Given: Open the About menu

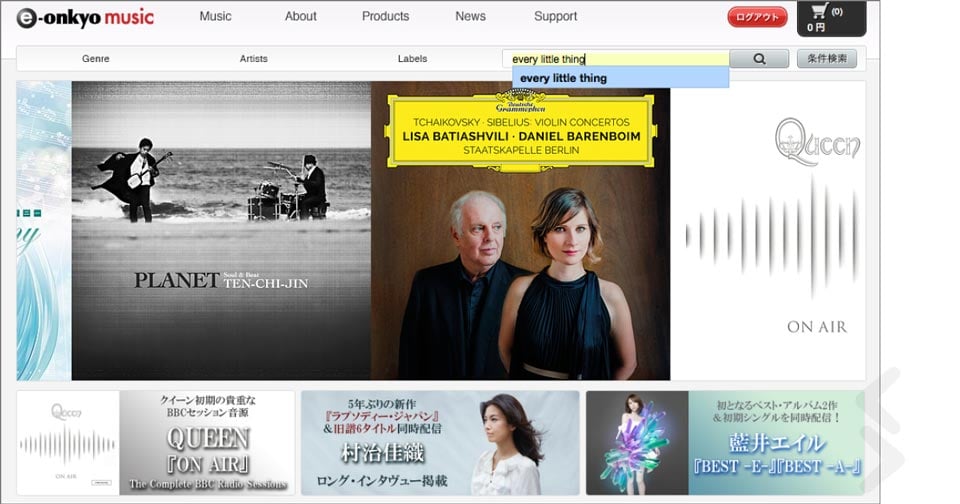Looking at the screenshot, I should click(301, 17).
